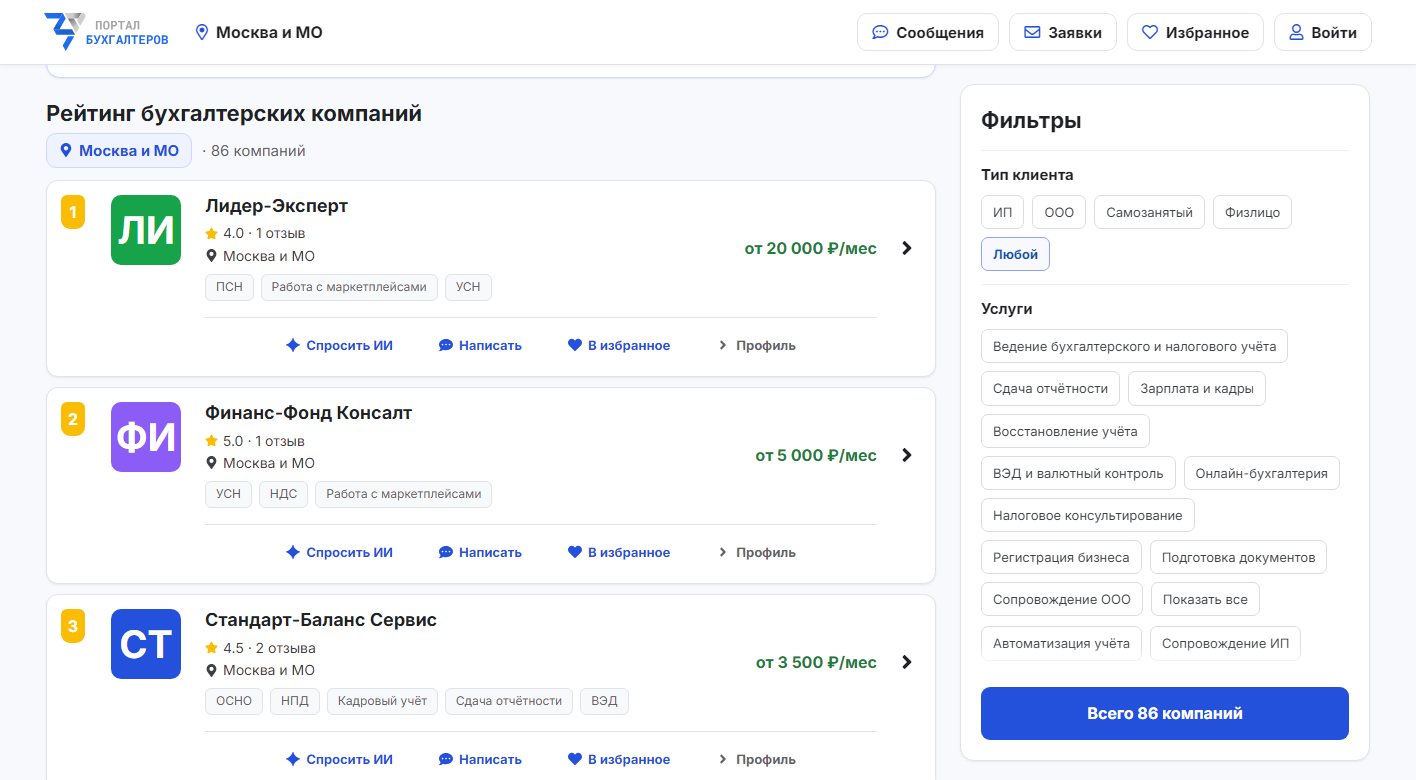The image size is (1416, 780).
Task: Select Любой client type filter
Action: [x=1015, y=254]
